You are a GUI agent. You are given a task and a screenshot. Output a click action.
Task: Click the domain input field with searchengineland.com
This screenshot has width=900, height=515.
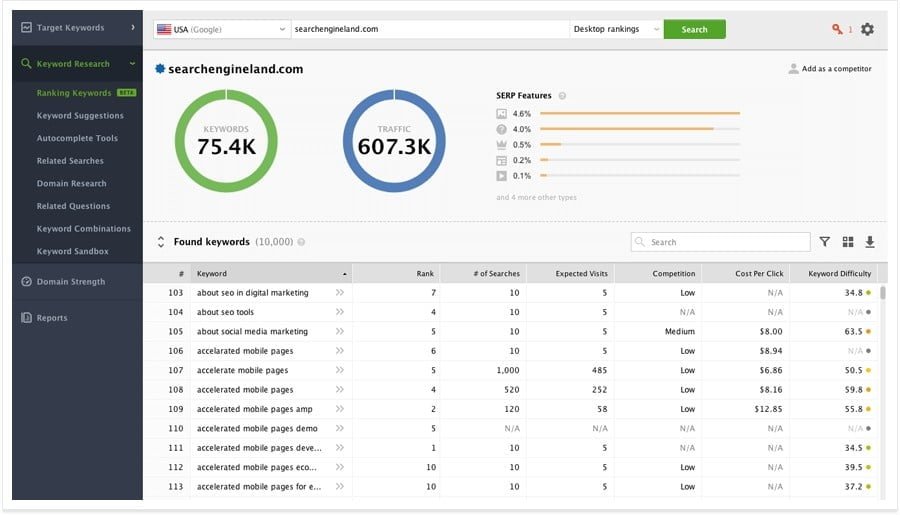click(430, 29)
